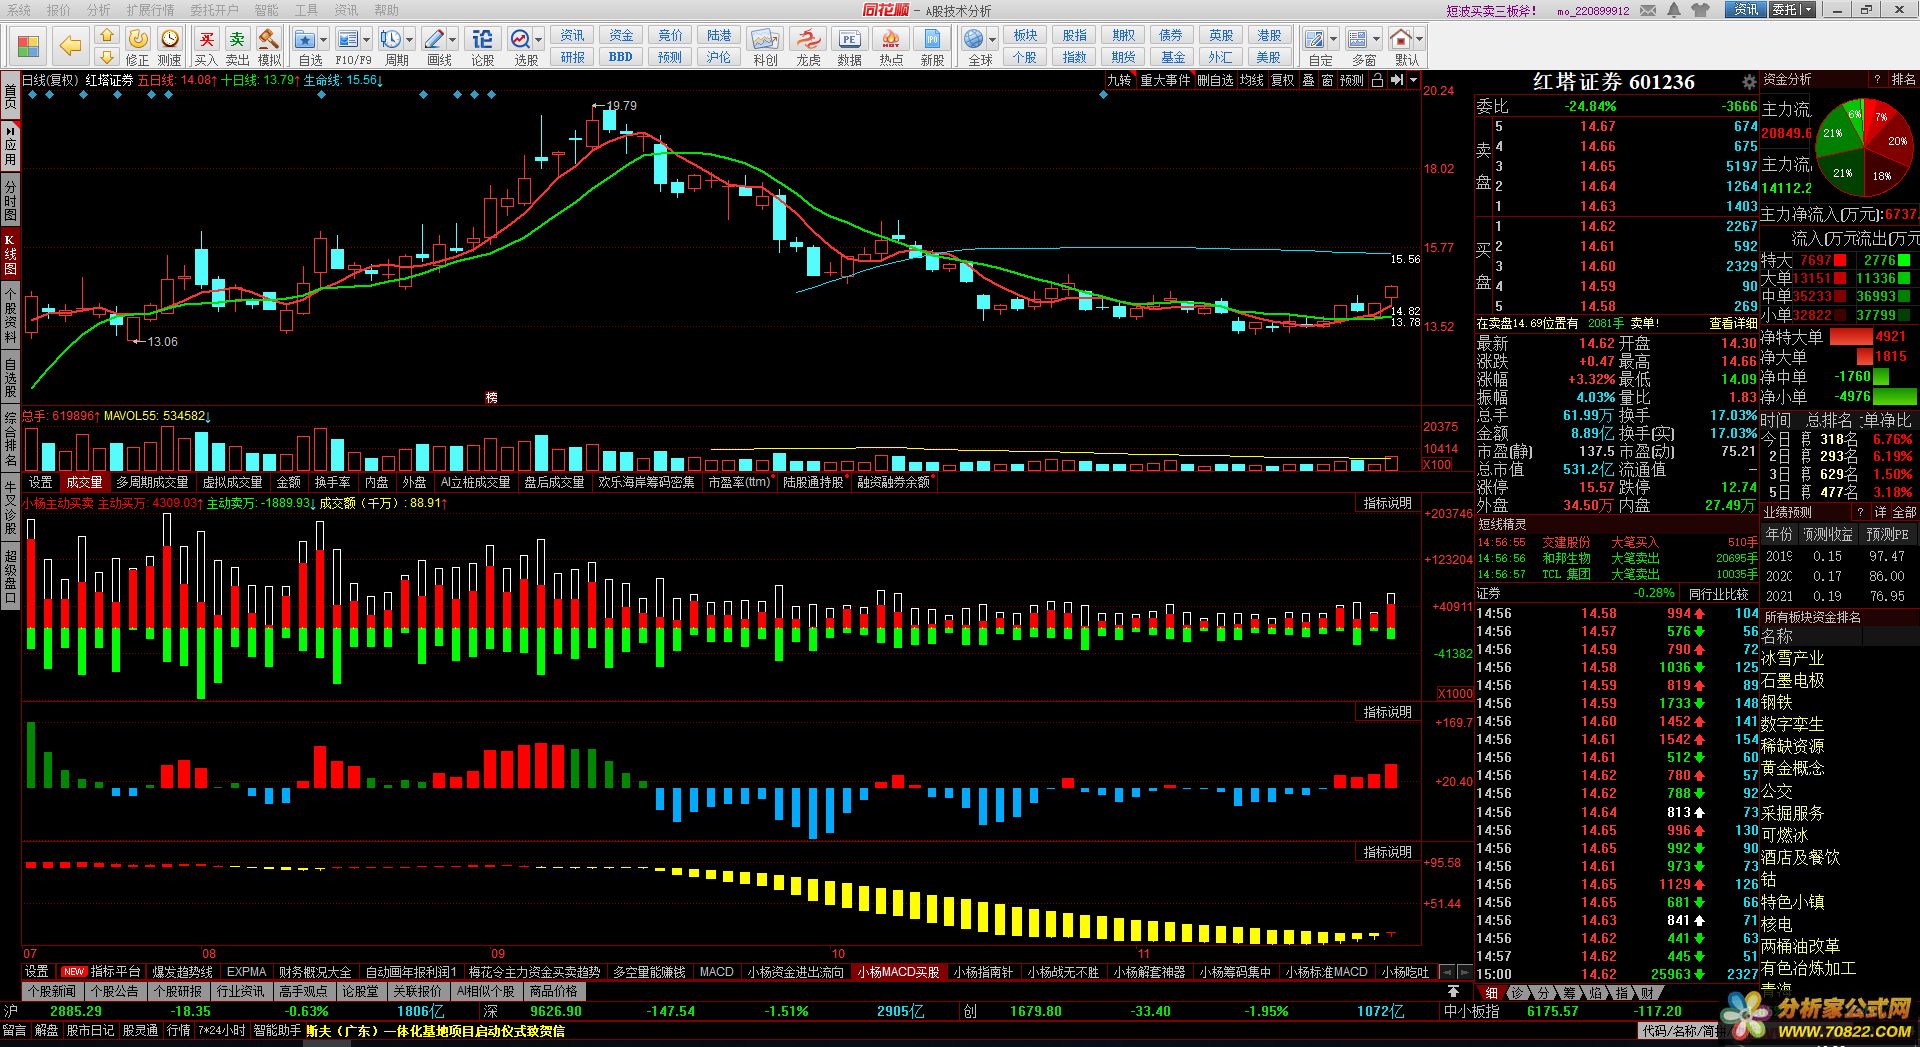Toggle the chart lock icon
Viewport: 1920px width, 1047px height.
(x=1378, y=80)
